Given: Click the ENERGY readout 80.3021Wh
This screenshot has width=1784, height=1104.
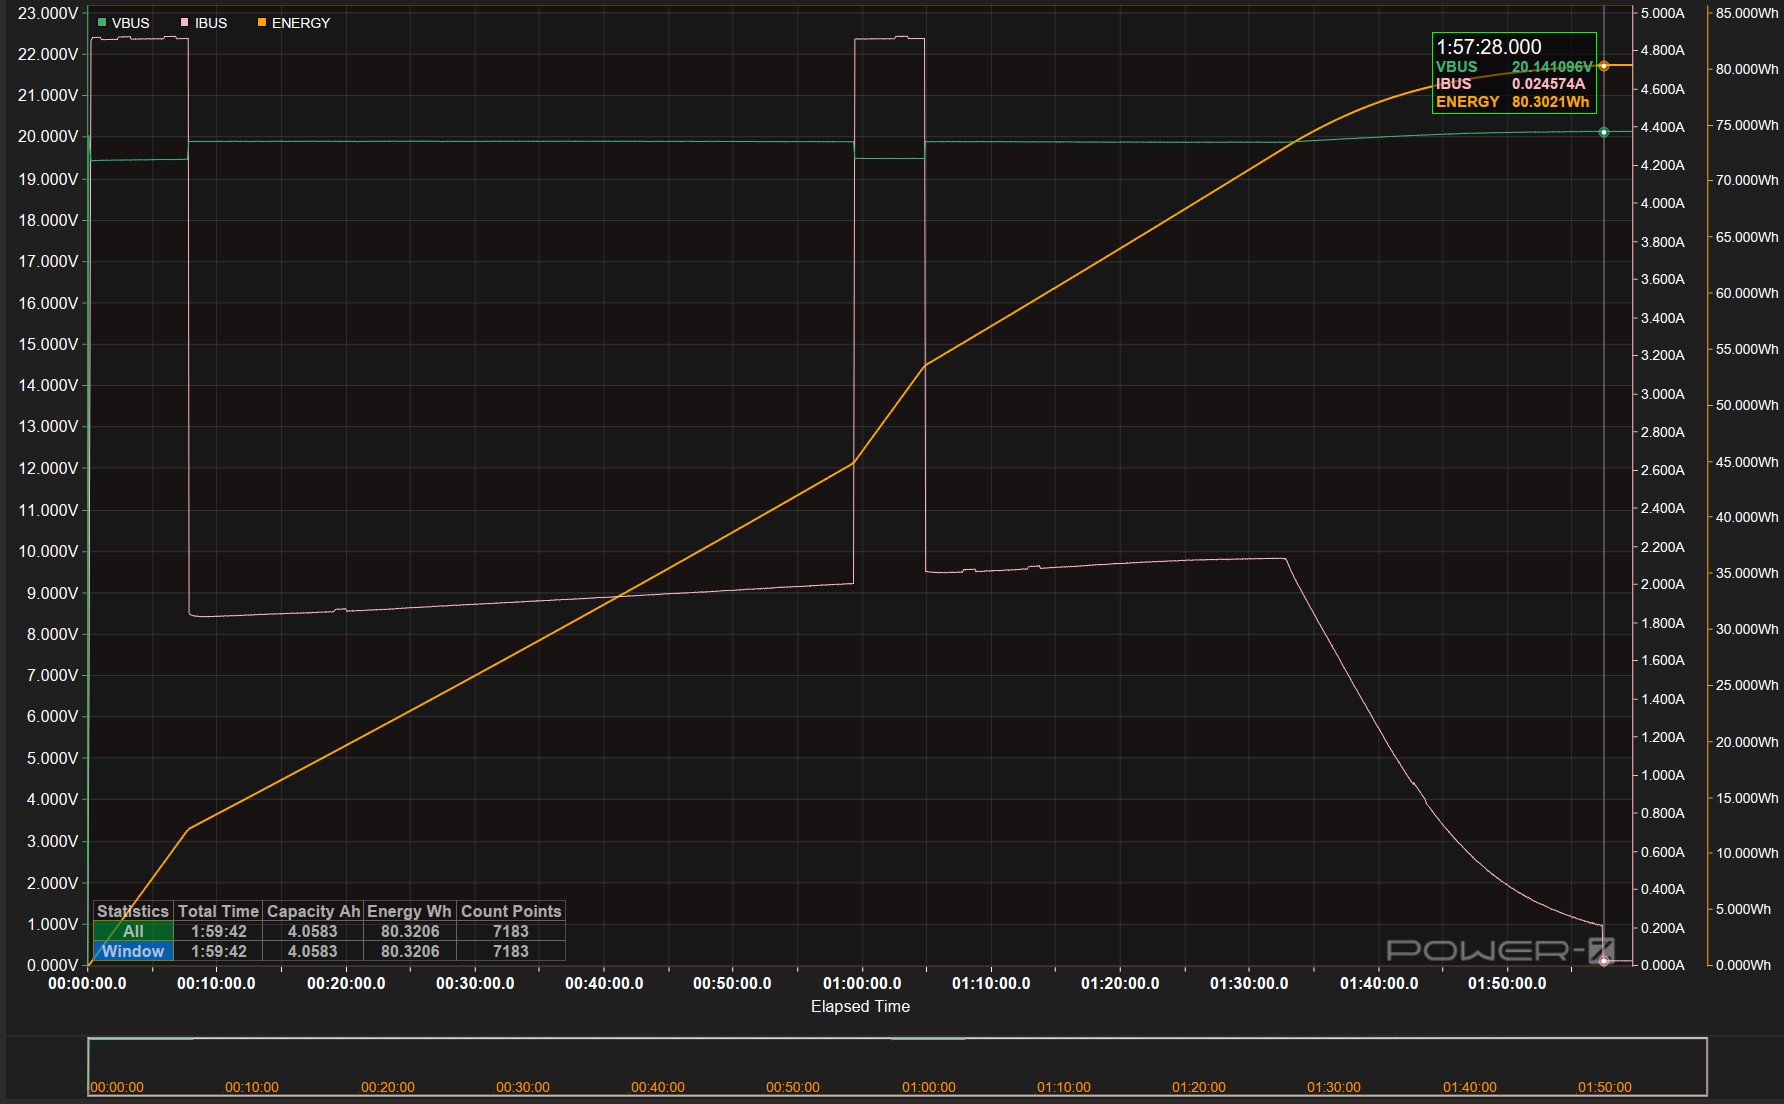Looking at the screenshot, I should [1551, 102].
